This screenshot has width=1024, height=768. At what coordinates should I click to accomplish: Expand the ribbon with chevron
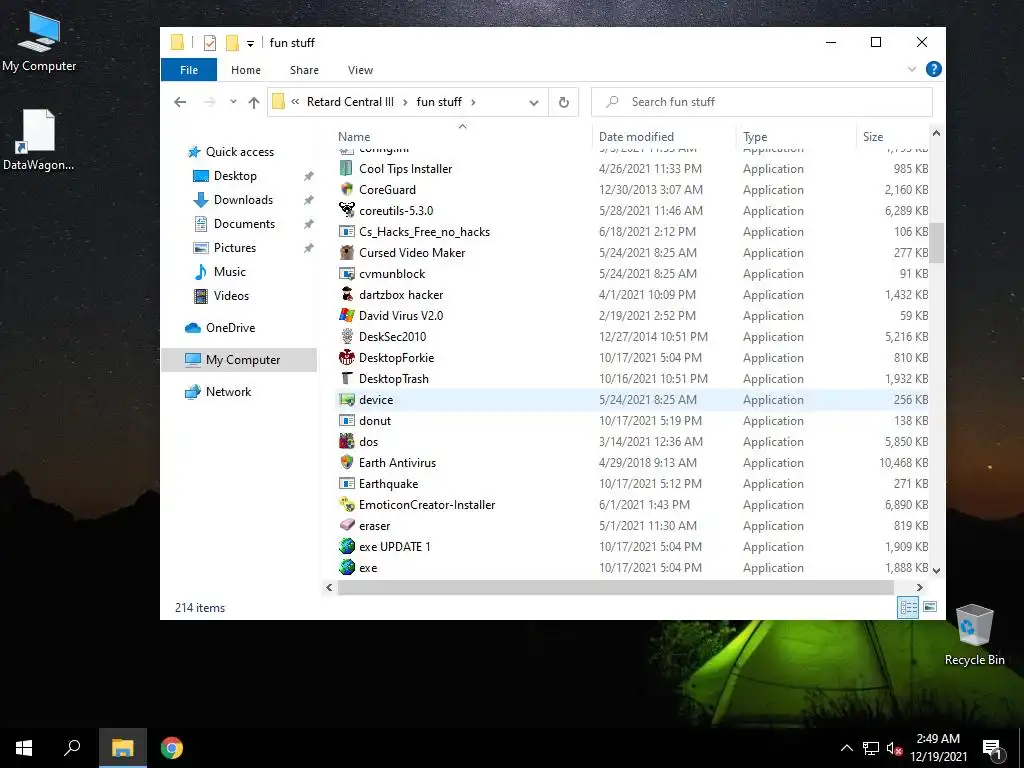(x=912, y=69)
